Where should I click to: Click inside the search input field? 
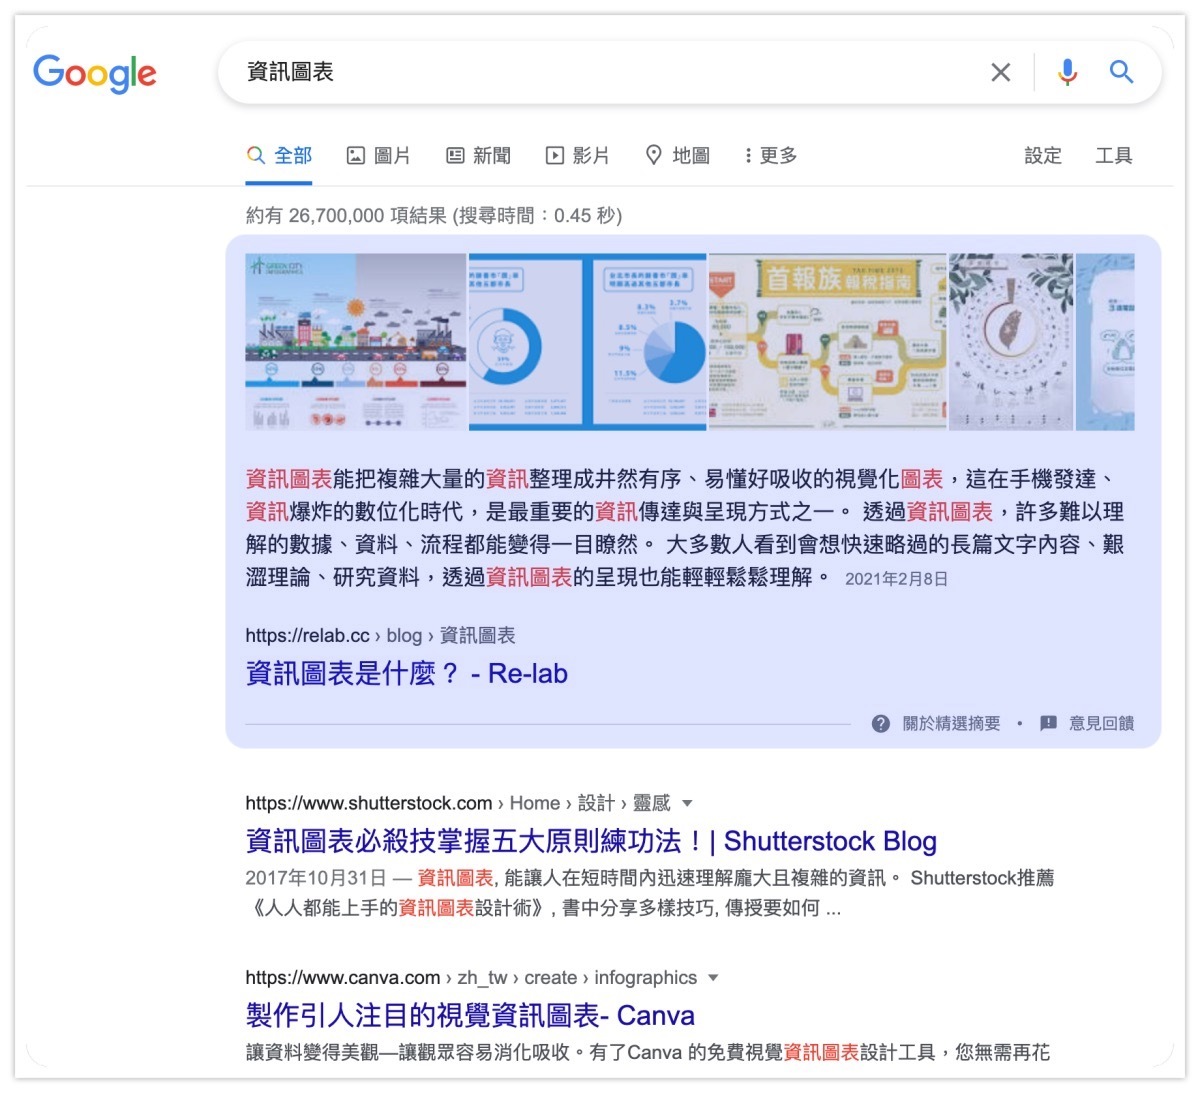click(x=500, y=72)
